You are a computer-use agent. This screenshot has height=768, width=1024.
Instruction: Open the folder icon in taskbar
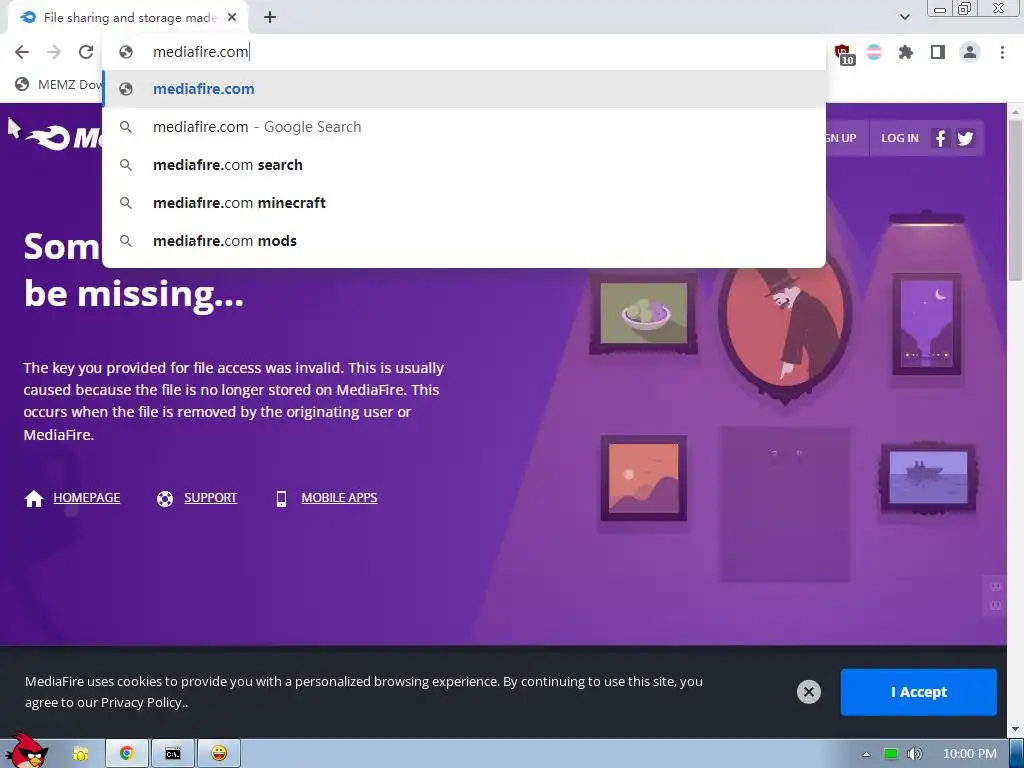tap(81, 754)
